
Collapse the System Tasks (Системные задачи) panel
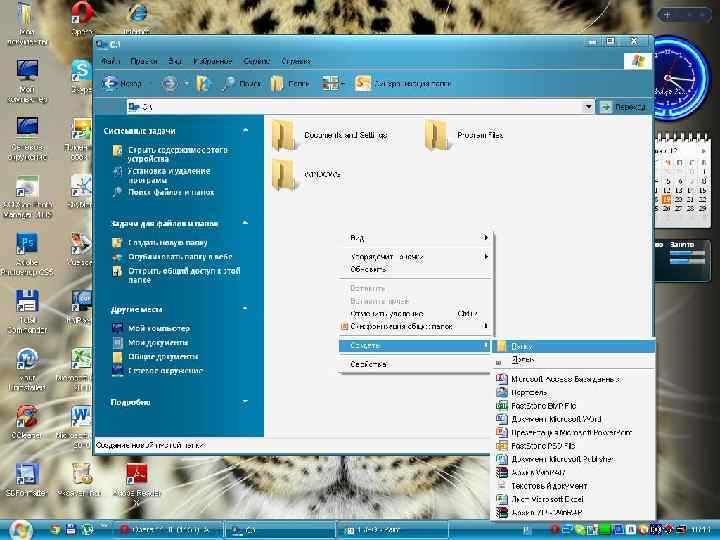pyautogui.click(x=245, y=131)
